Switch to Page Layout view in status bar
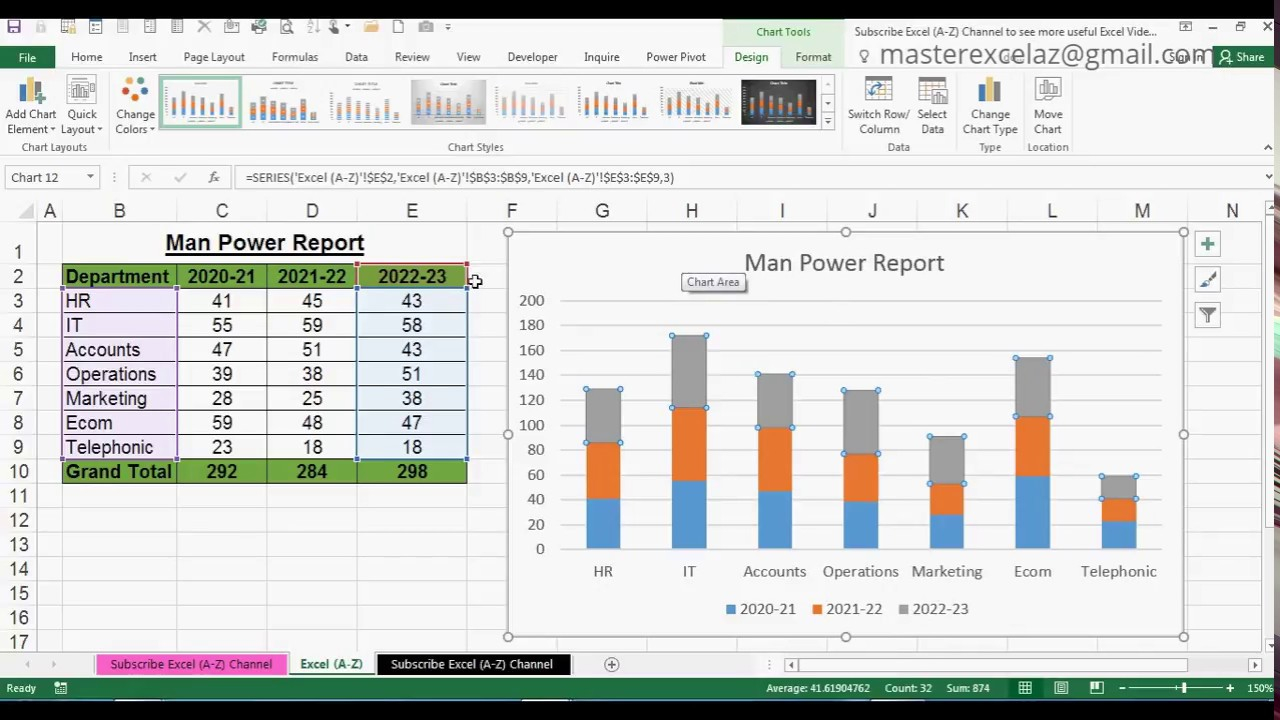Screen dimensions: 1280x720 tap(1061, 688)
